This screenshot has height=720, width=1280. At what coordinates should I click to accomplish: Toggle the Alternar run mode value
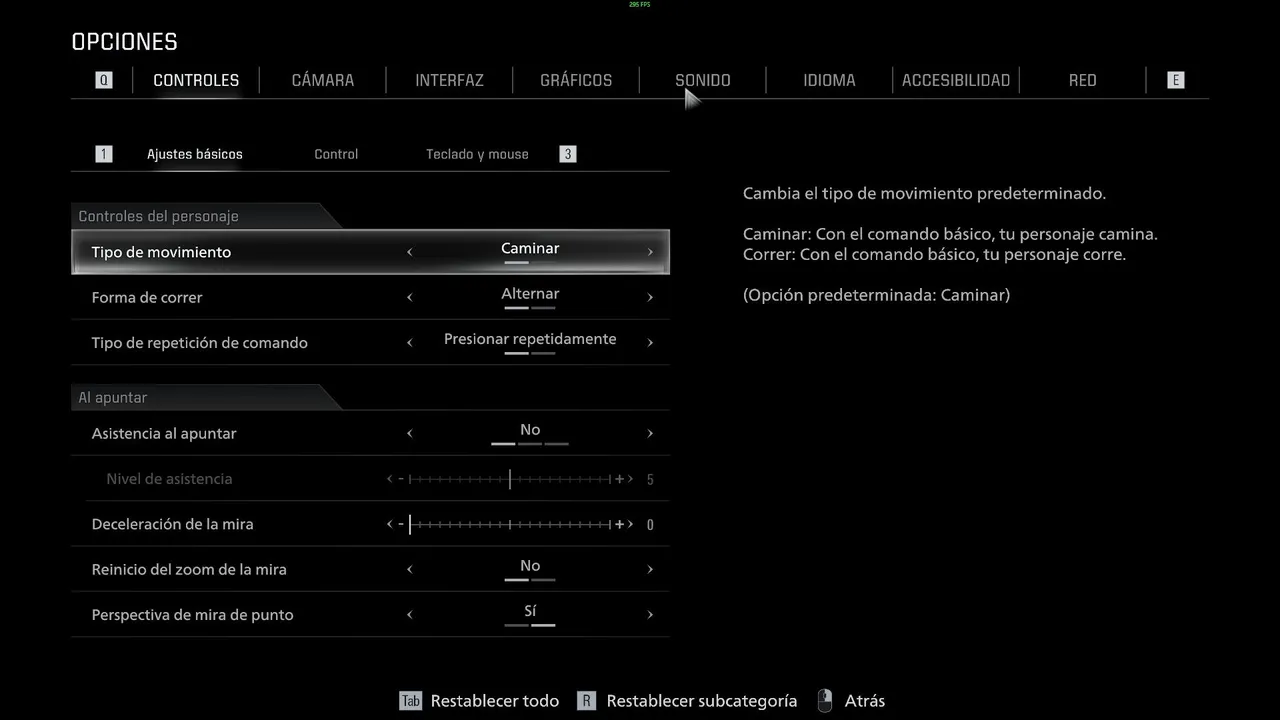click(530, 294)
